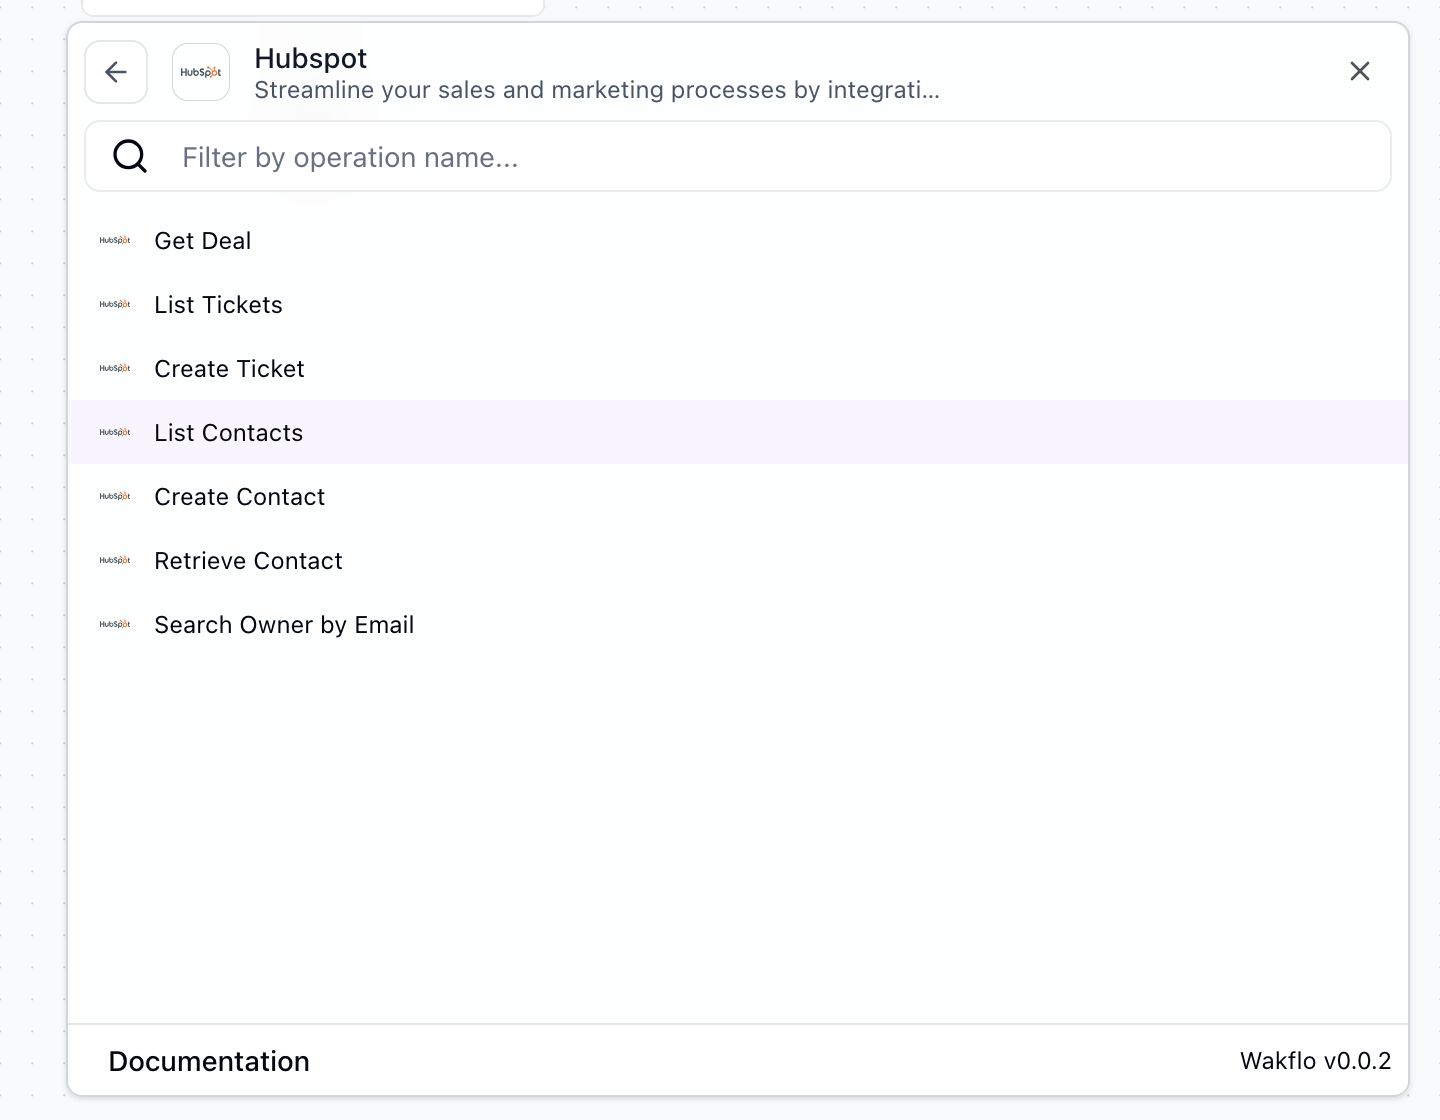Click the Hubspot icon next to Retrieve Contact

pyautogui.click(x=115, y=560)
